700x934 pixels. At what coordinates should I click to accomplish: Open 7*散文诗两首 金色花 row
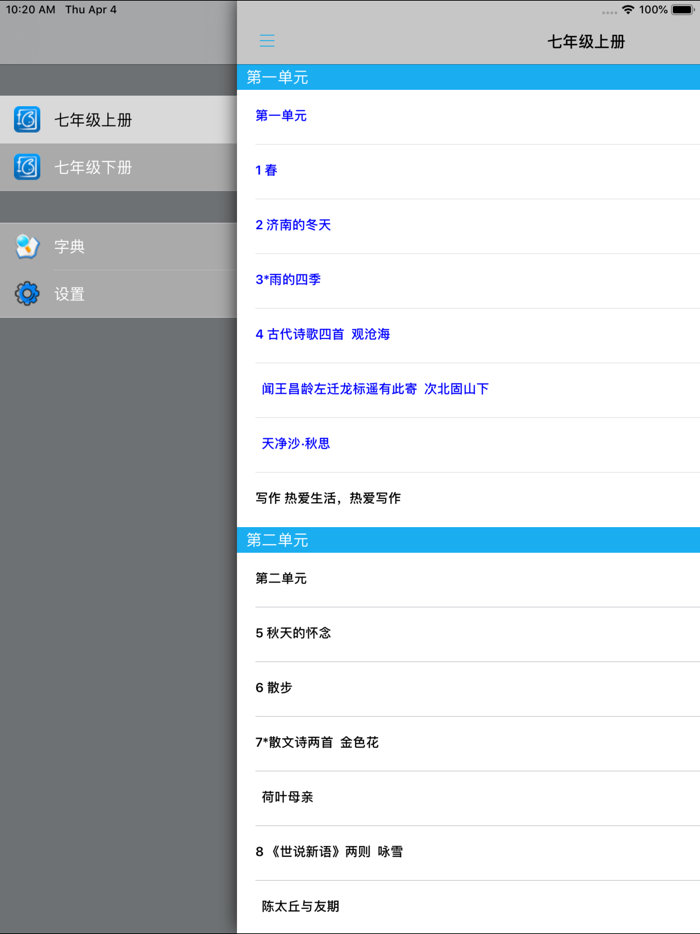click(x=468, y=744)
